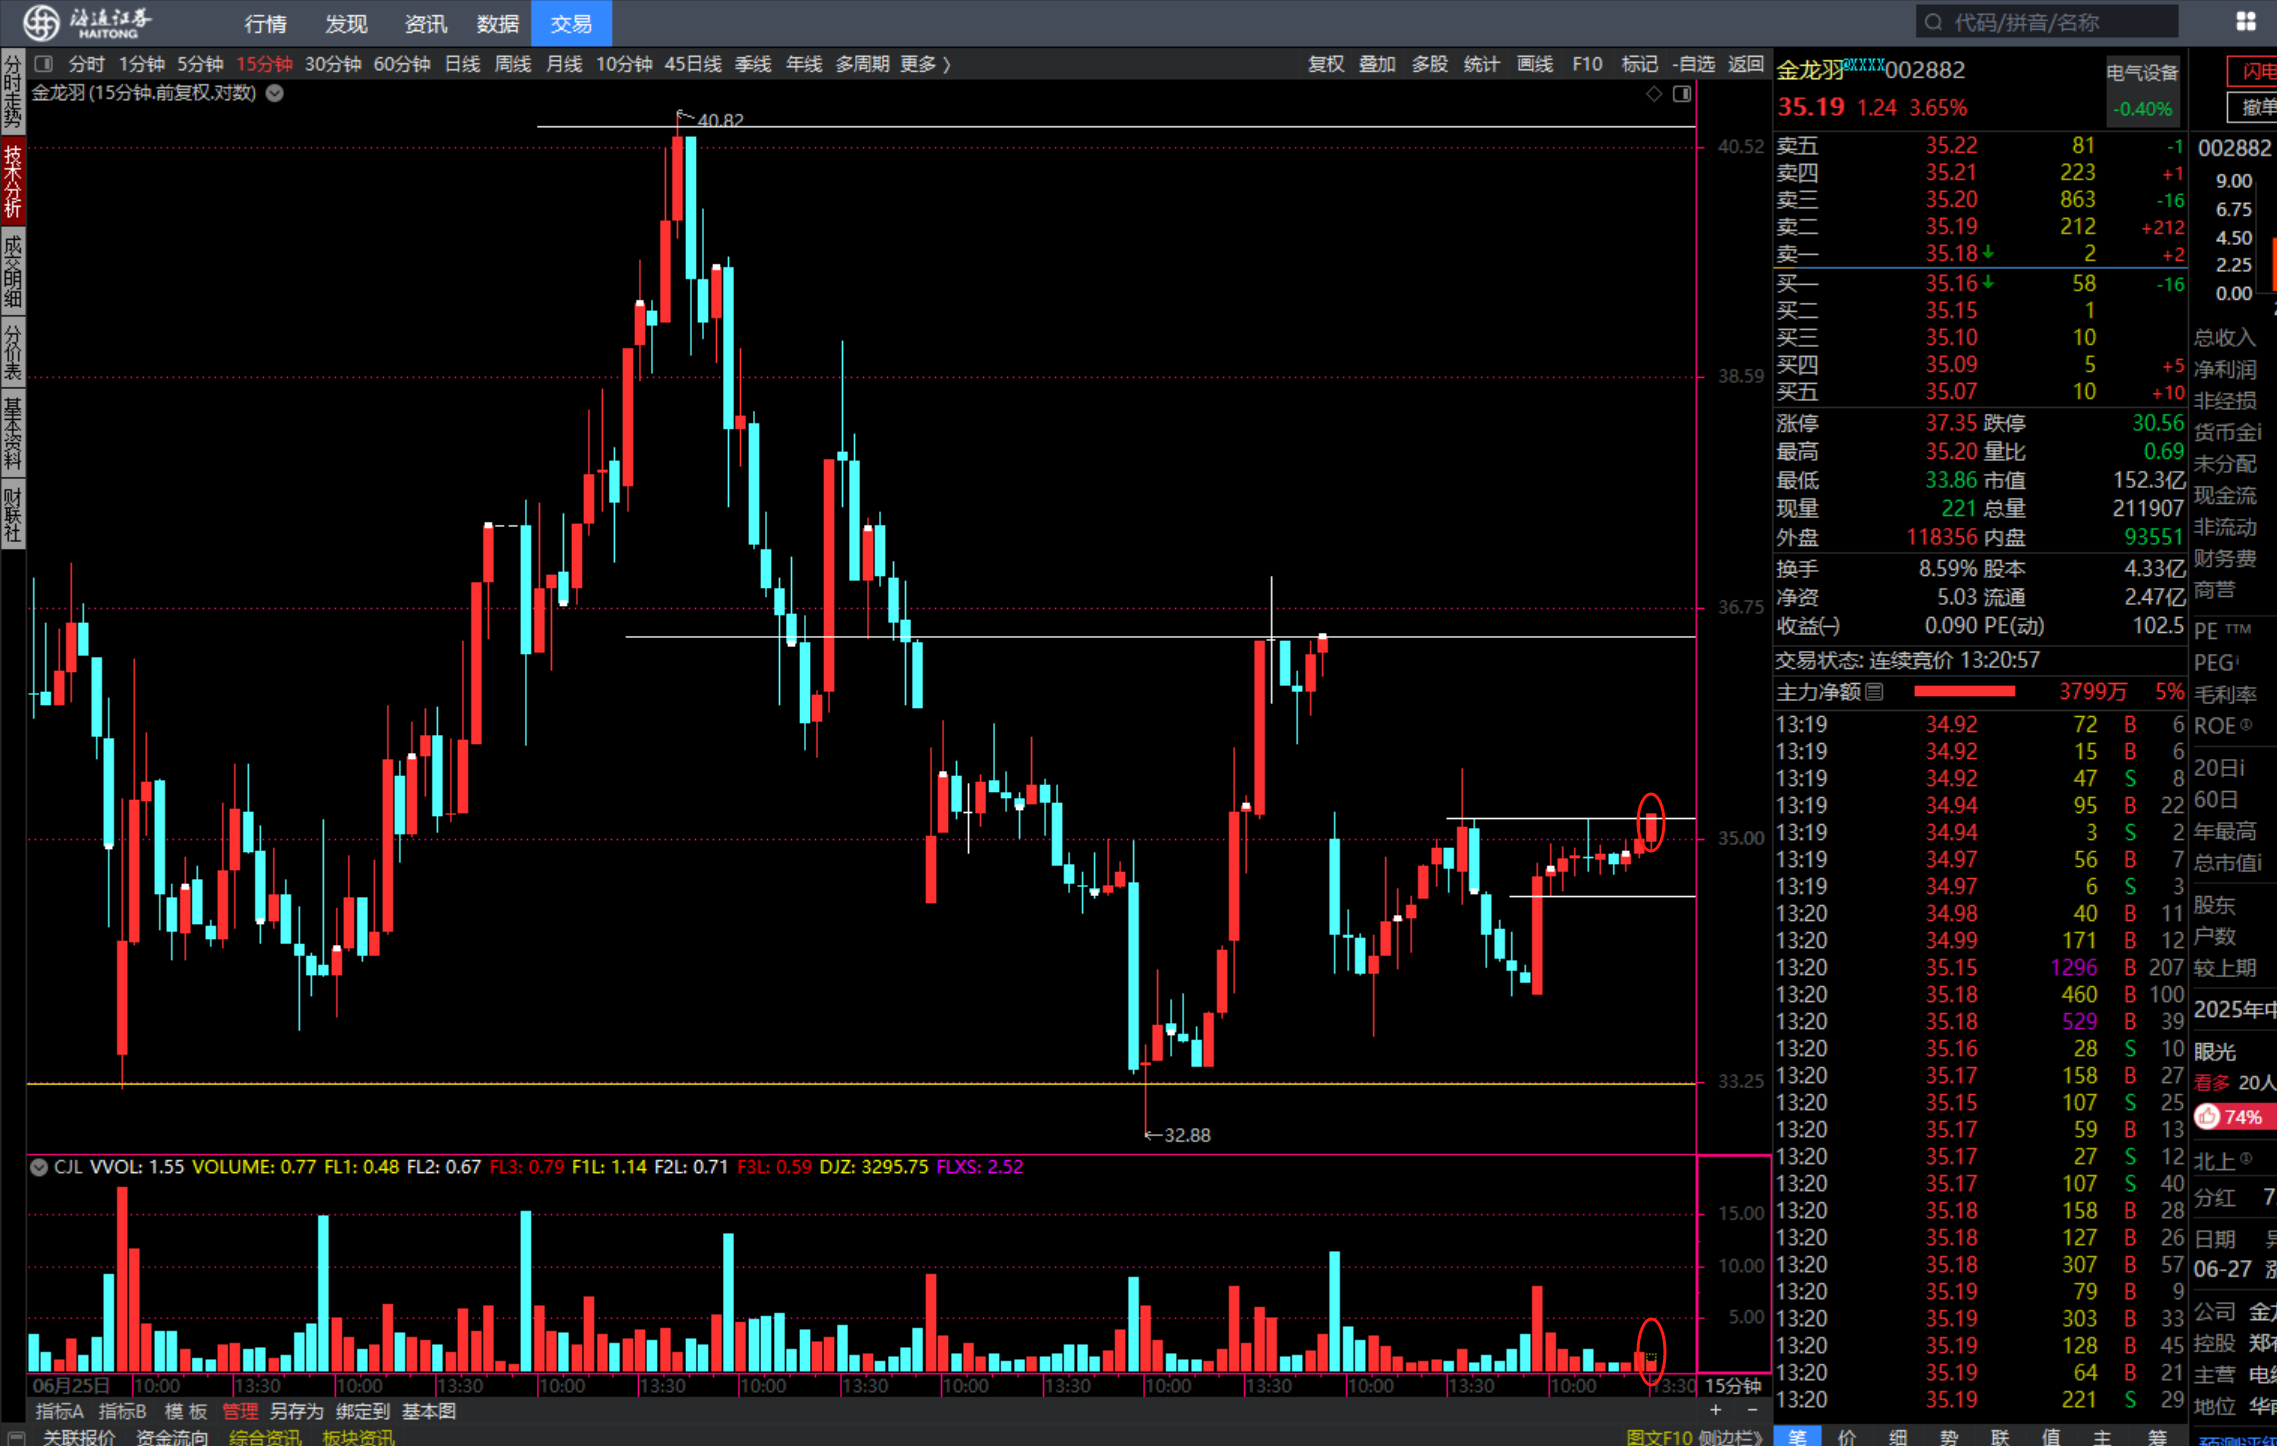
Task: Open the 财联社 side tab
Action: coord(13,514)
